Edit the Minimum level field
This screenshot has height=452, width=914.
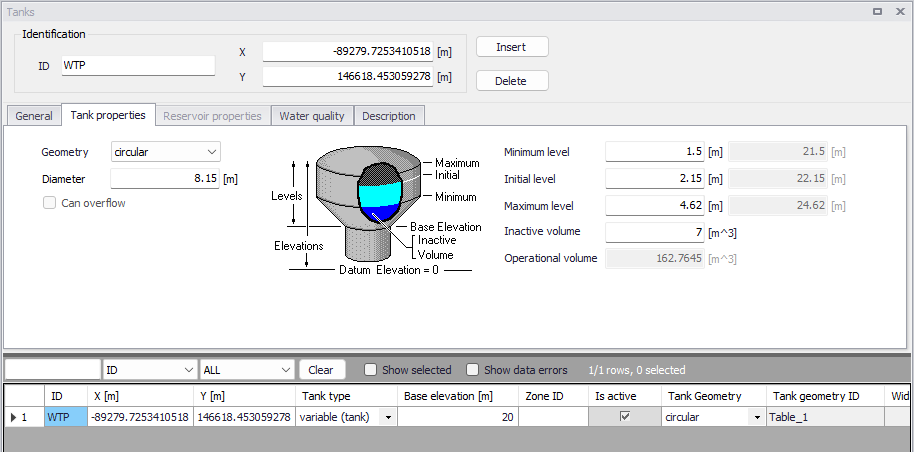655,152
